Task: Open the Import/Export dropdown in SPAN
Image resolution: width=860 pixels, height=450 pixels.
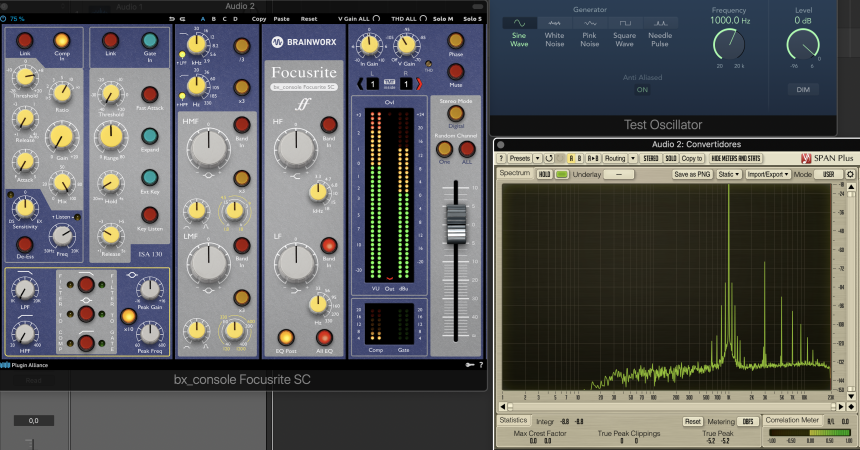Action: [767, 174]
